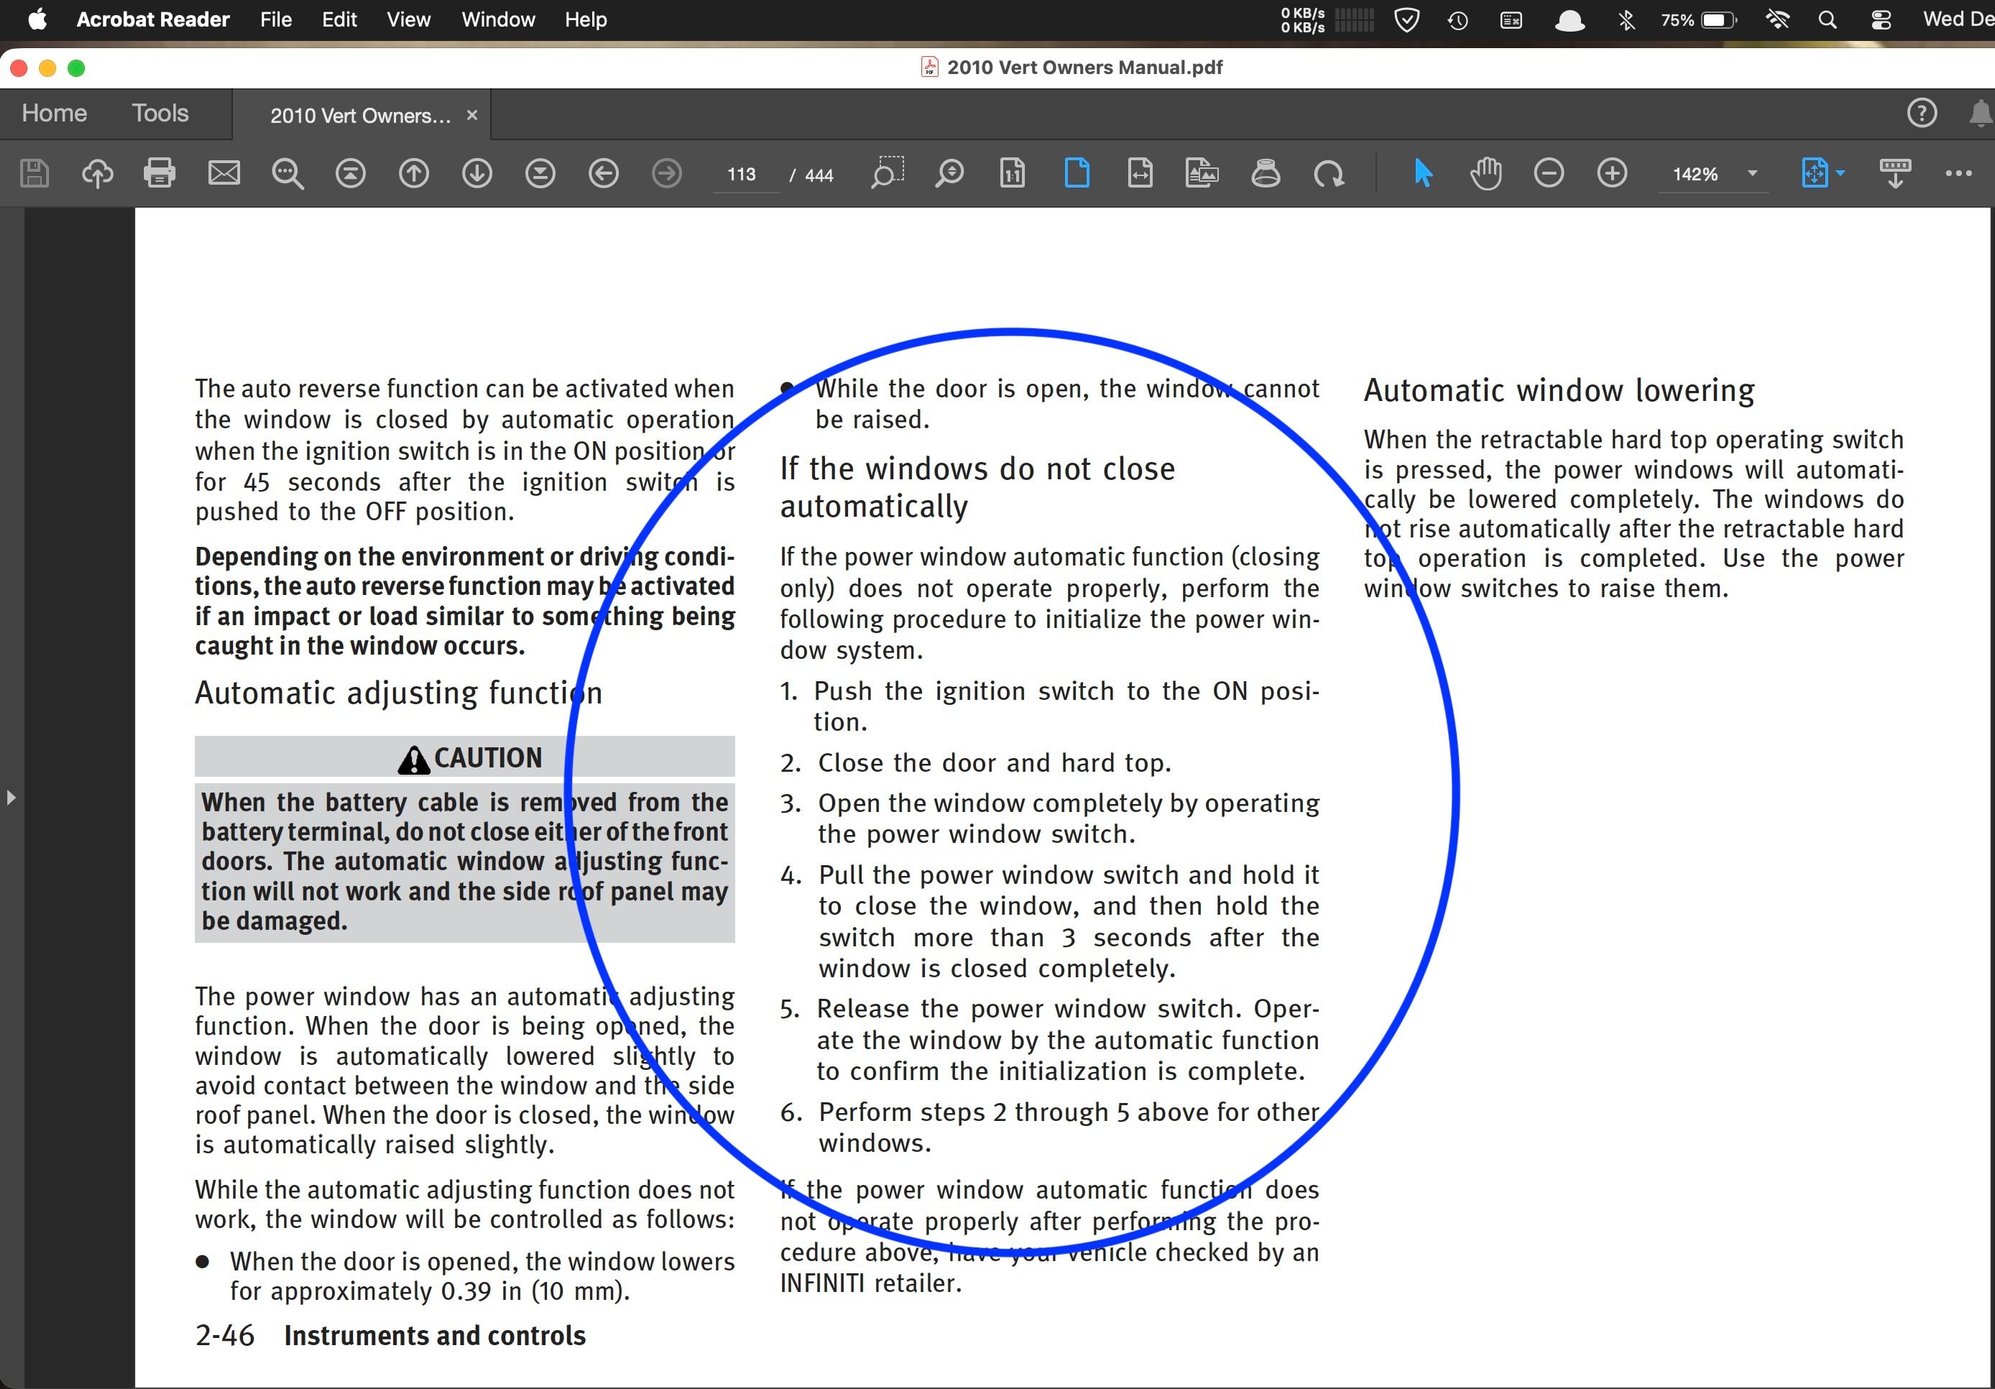Click the zoom in plus button
Viewport: 1995px width, 1389px height.
1612,173
